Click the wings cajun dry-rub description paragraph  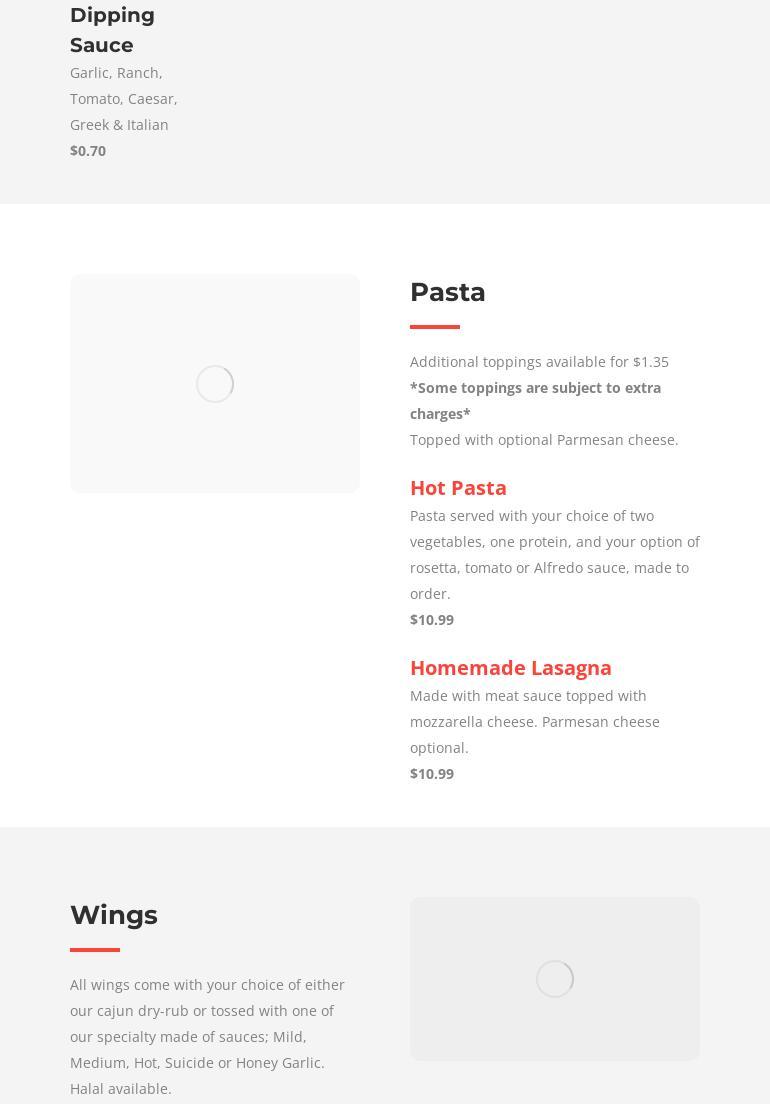(207, 1036)
